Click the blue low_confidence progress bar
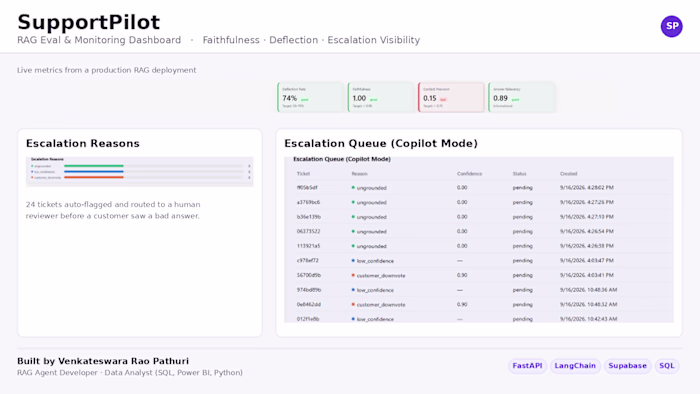The width and height of the screenshot is (700, 394). point(94,172)
